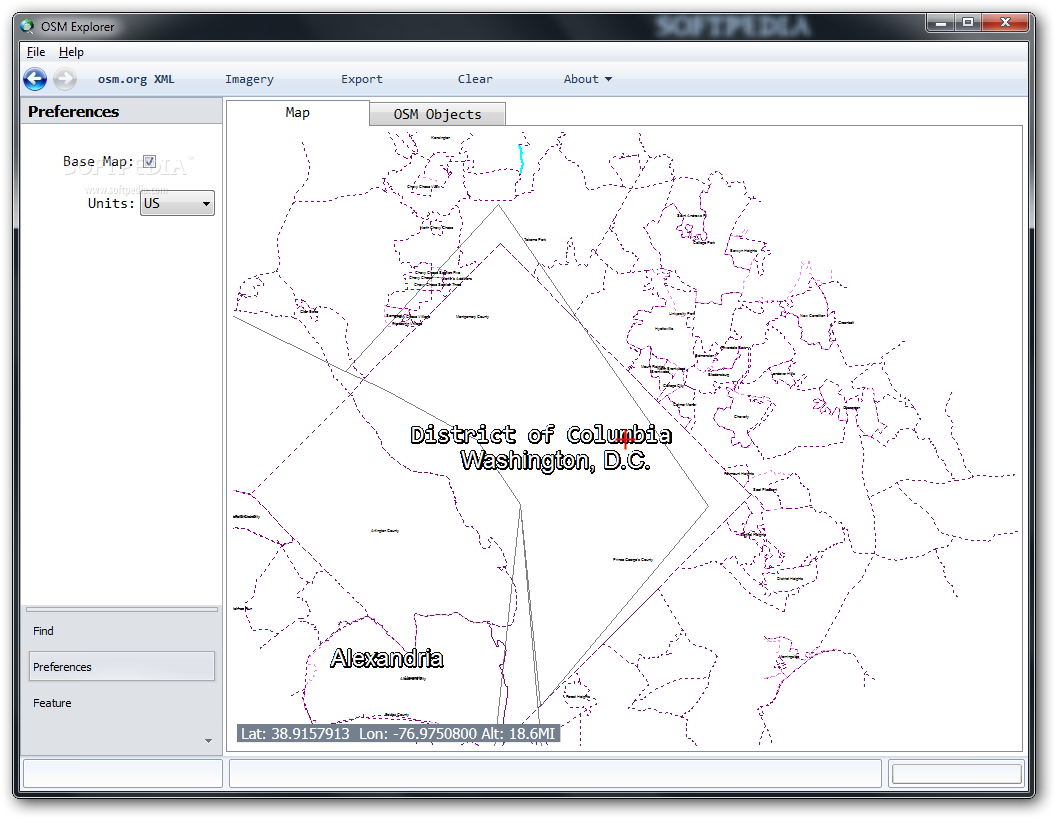
Task: Expand the About dropdown menu
Action: 588,79
